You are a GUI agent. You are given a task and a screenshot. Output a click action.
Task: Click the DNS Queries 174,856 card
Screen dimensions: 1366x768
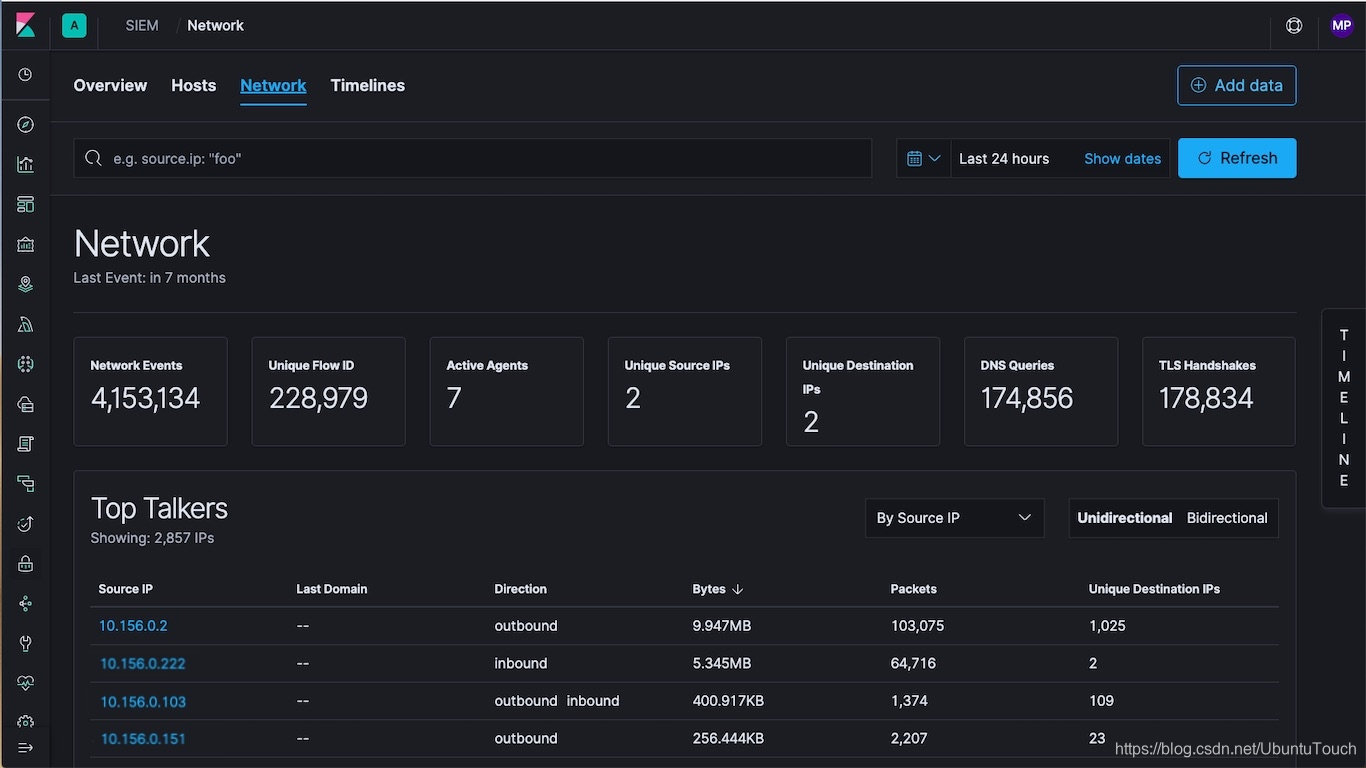pyautogui.click(x=1040, y=391)
